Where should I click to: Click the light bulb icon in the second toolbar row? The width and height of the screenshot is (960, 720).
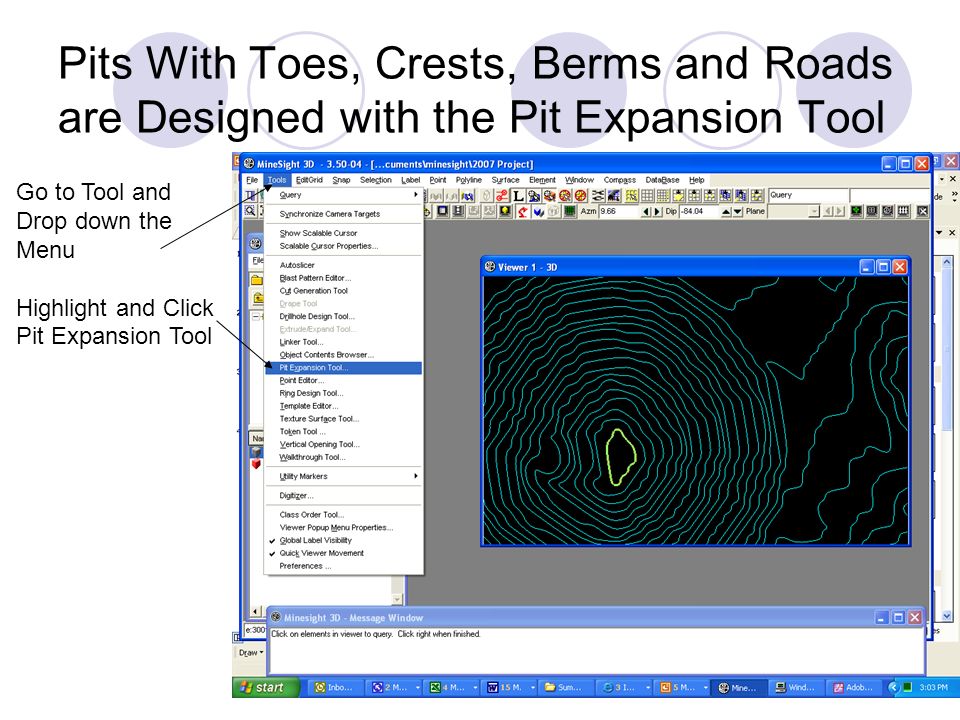point(505,211)
